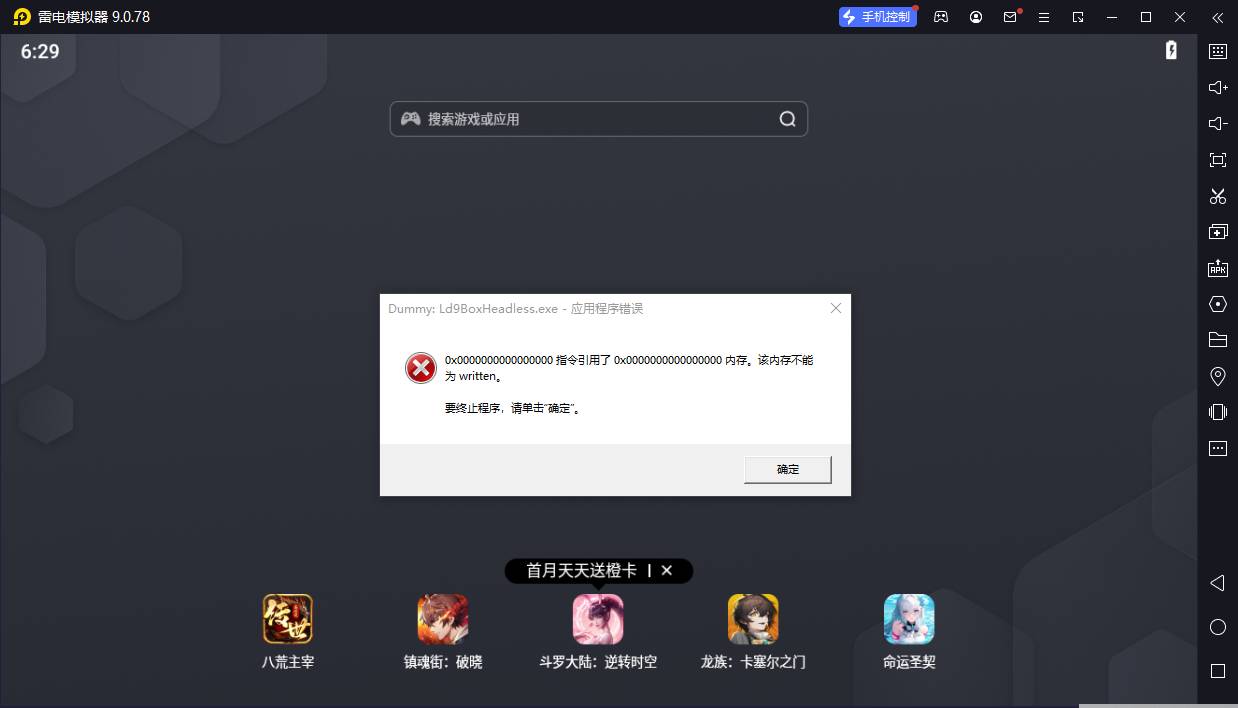This screenshot has height=708, width=1238.
Task: Collapse the sidebar with double chevron
Action: [x=1217, y=17]
